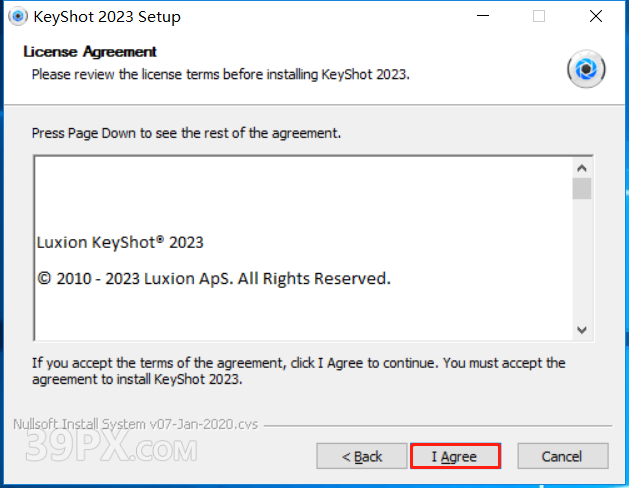Click the "Press Page Down" instruction text
Image resolution: width=629 pixels, height=488 pixels.
pyautogui.click(x=186, y=132)
